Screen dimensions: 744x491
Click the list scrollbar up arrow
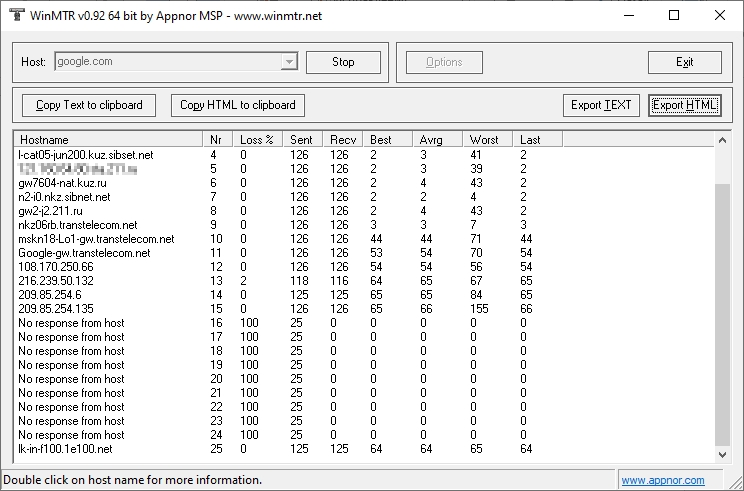coord(722,140)
